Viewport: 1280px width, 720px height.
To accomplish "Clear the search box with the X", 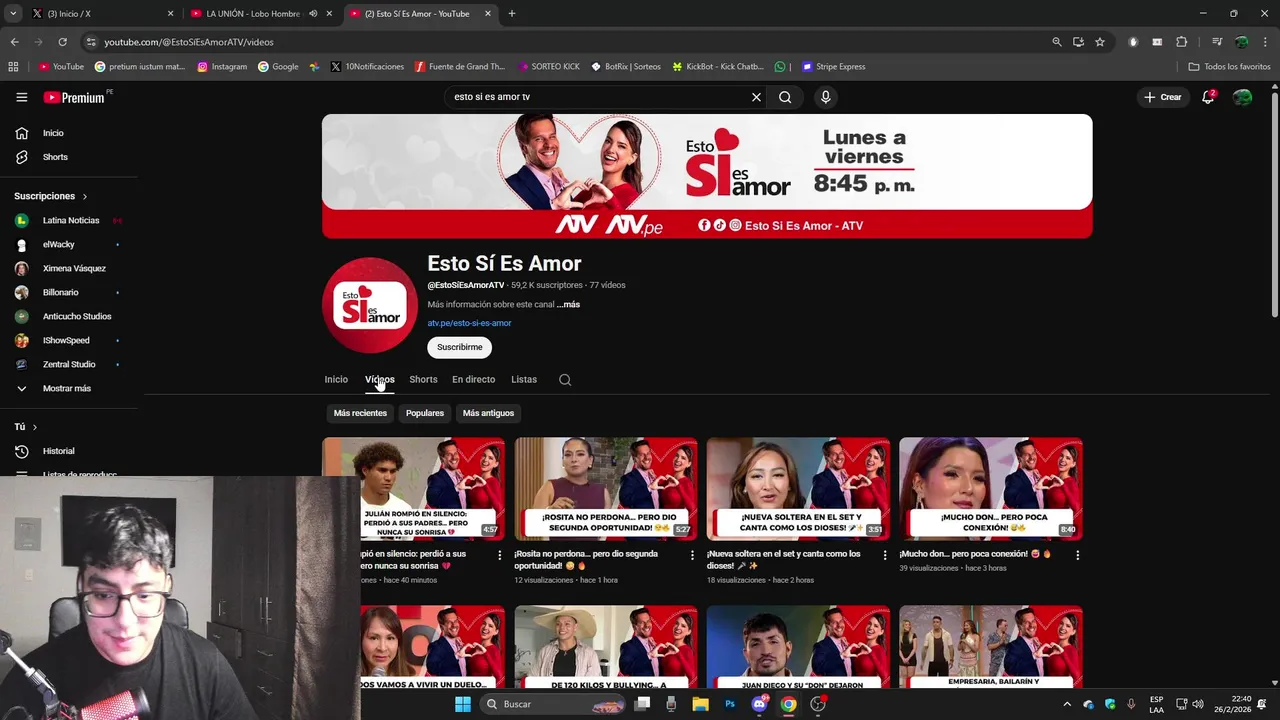I will (x=756, y=97).
